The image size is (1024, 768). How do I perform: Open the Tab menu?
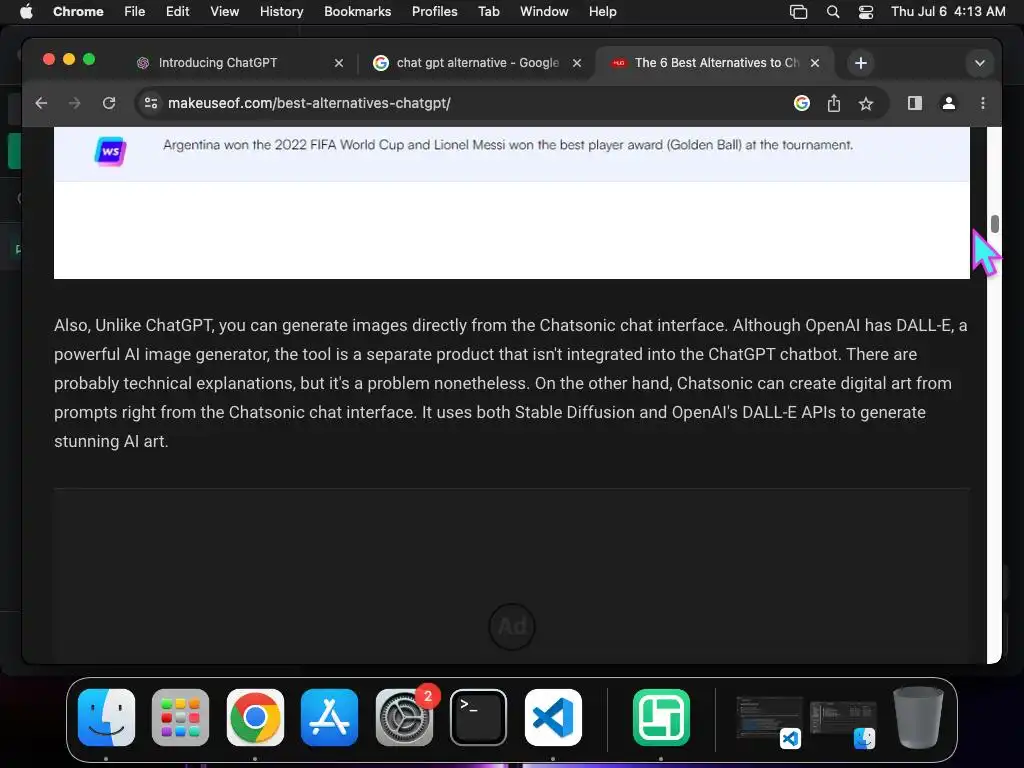pyautogui.click(x=488, y=11)
